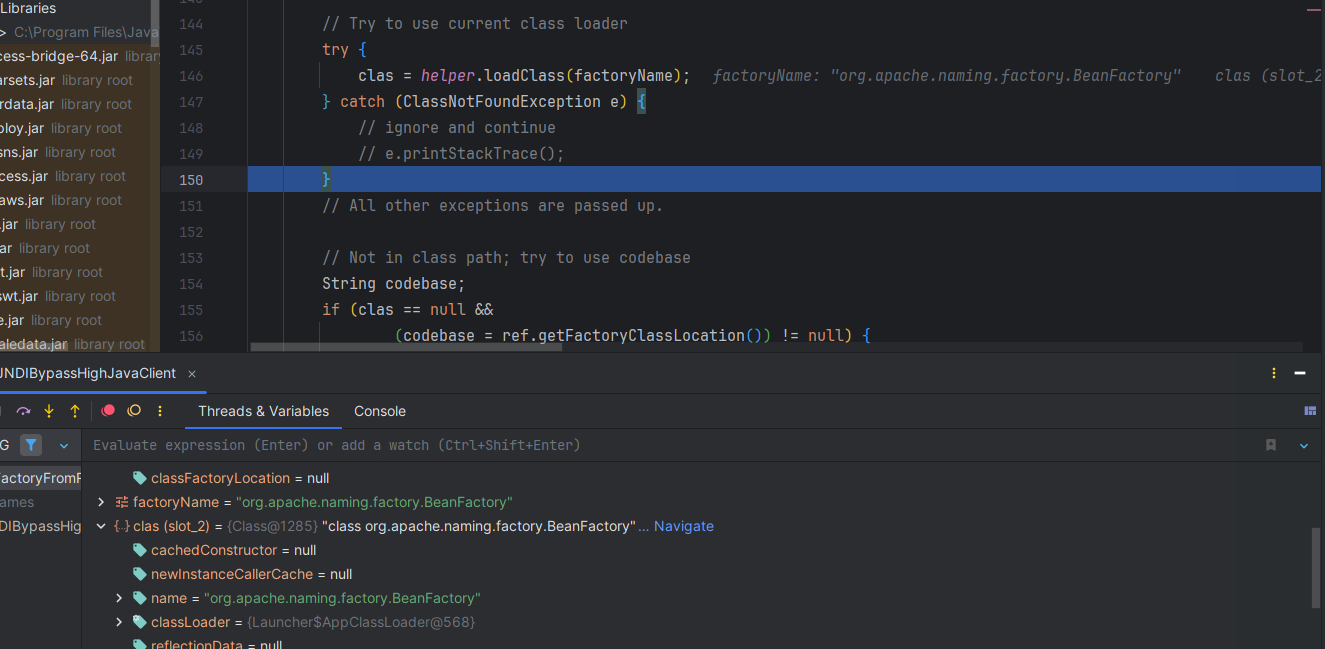Expand the classLoader field node
This screenshot has width=1325, height=649.
(119, 622)
